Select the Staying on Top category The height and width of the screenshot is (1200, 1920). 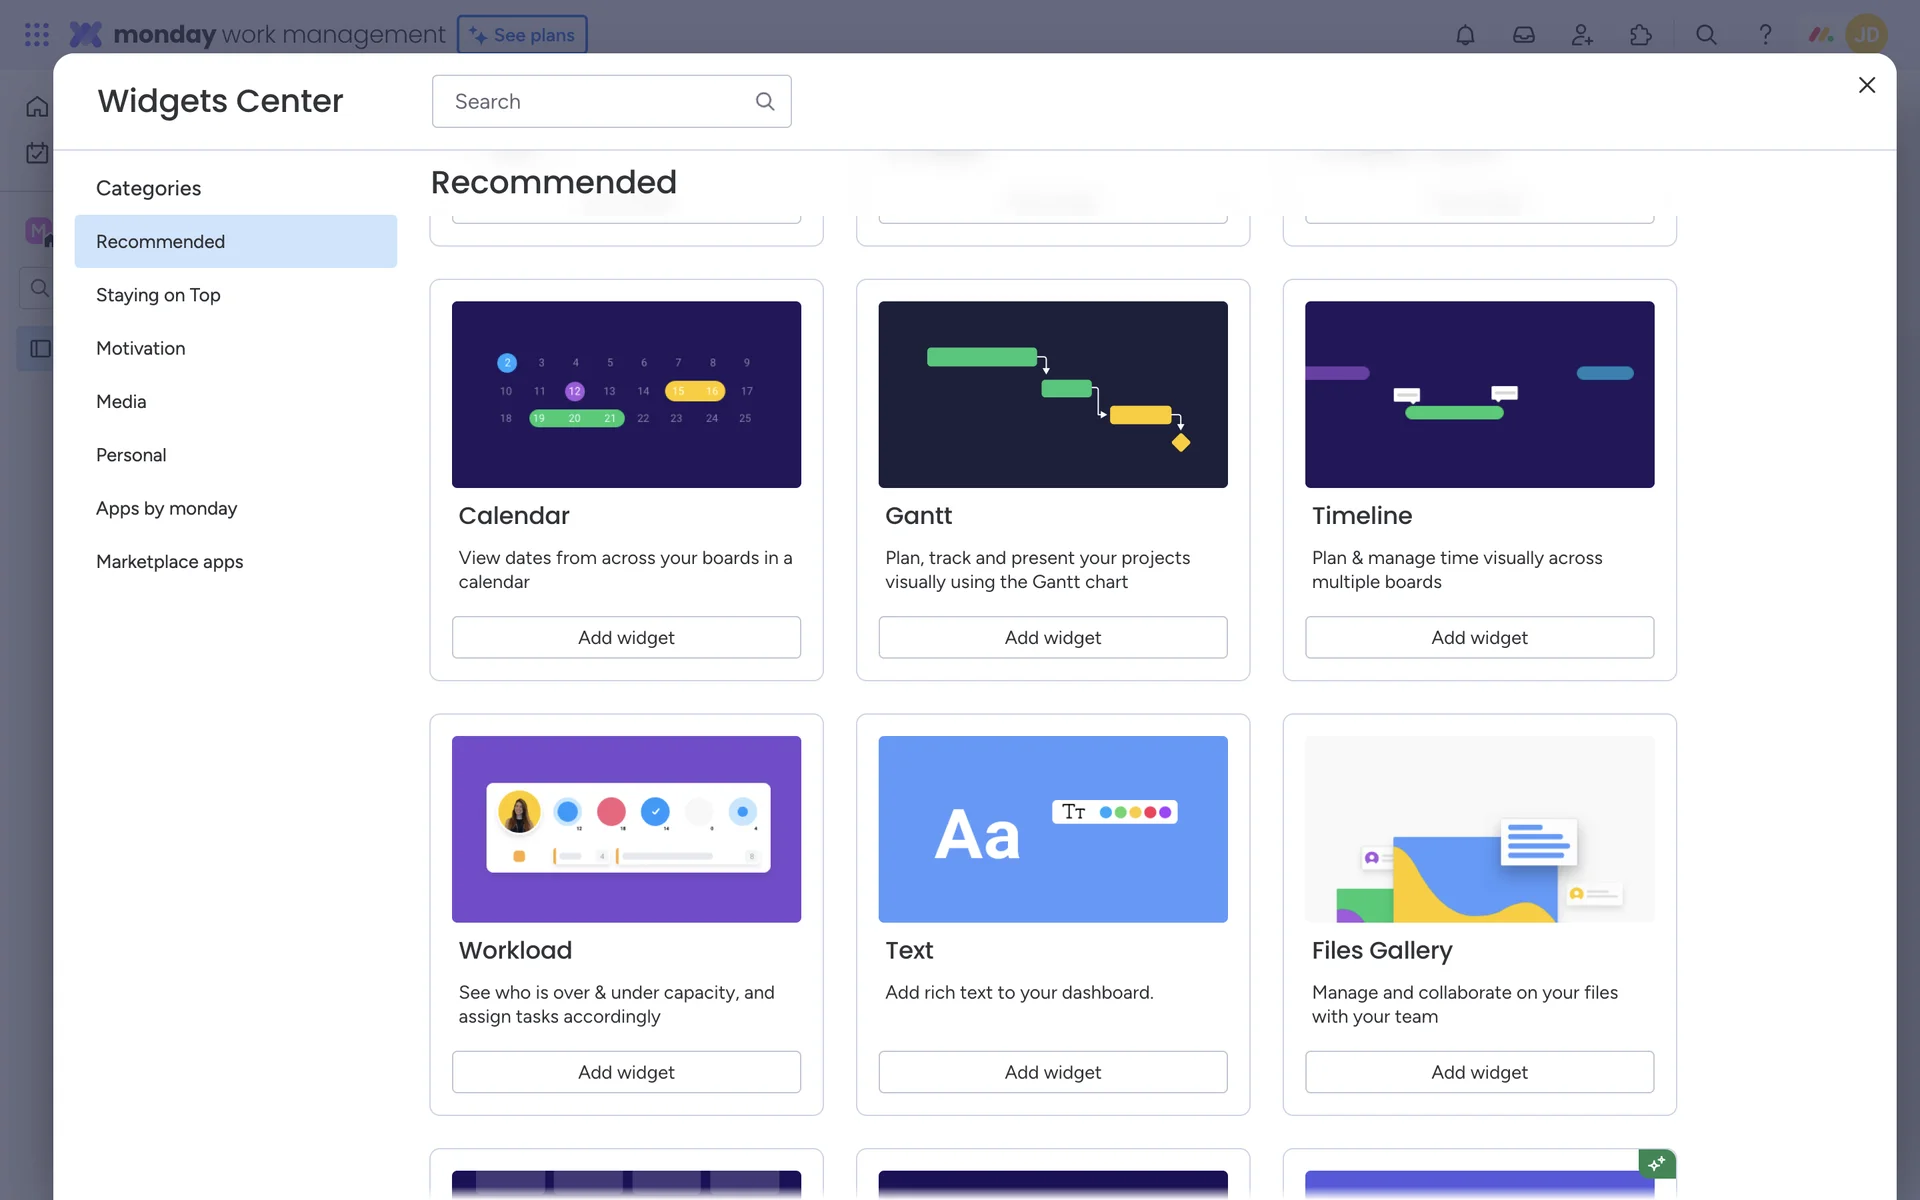click(158, 295)
